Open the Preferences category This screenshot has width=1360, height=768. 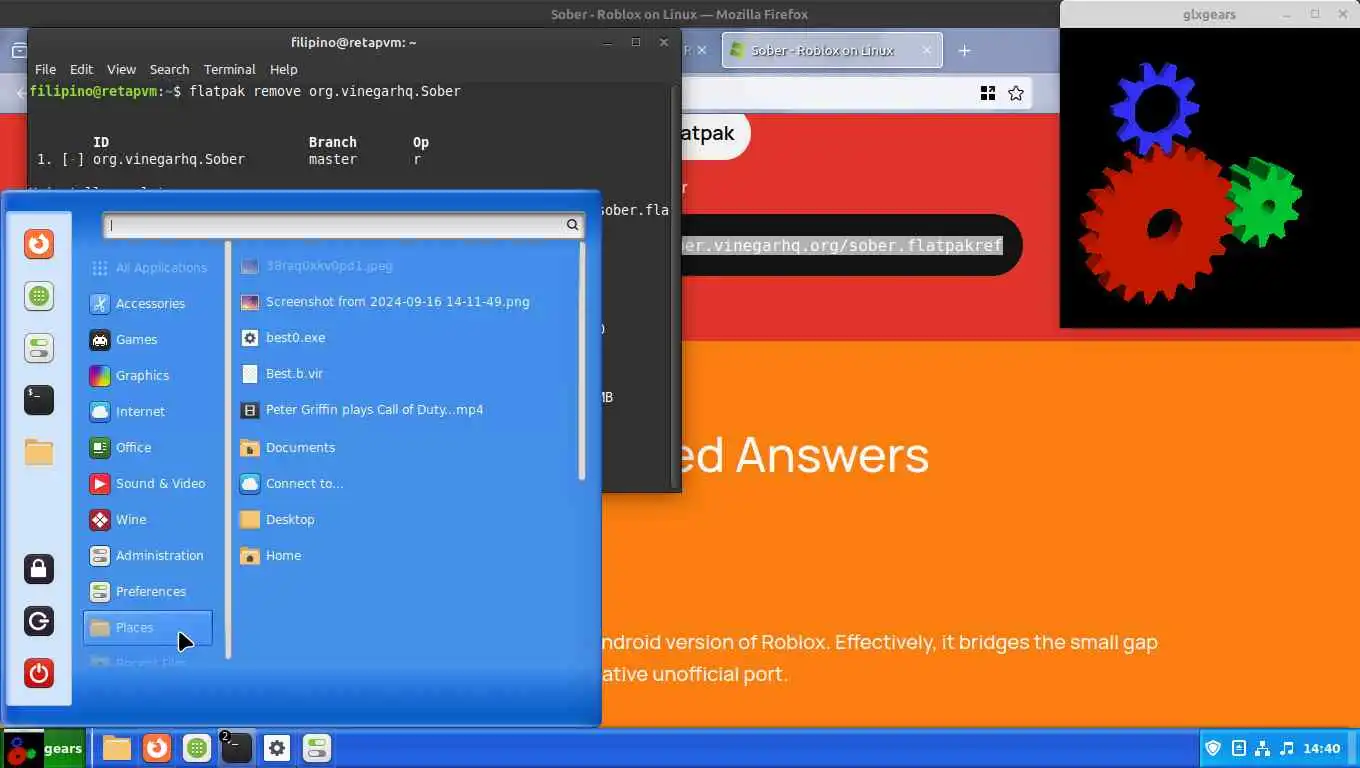point(148,591)
